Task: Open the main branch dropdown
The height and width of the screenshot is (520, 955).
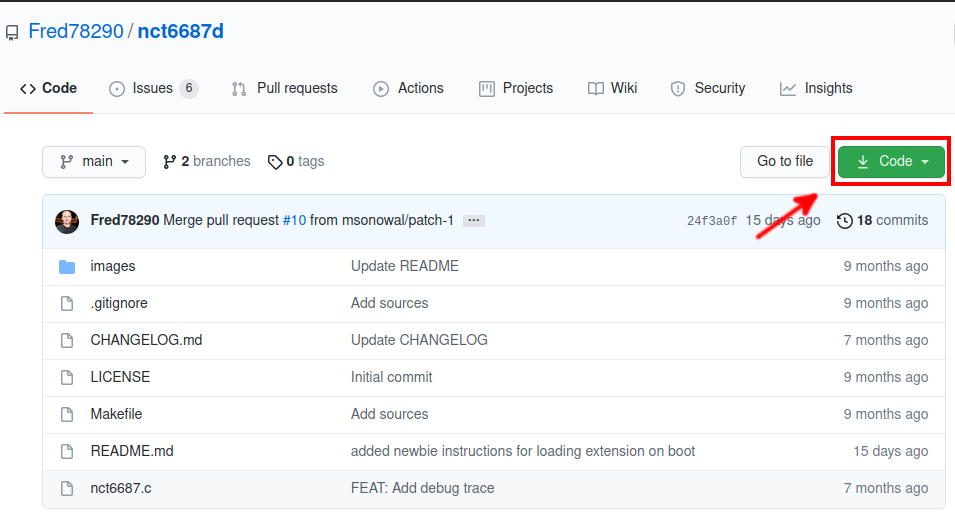Action: 94,162
